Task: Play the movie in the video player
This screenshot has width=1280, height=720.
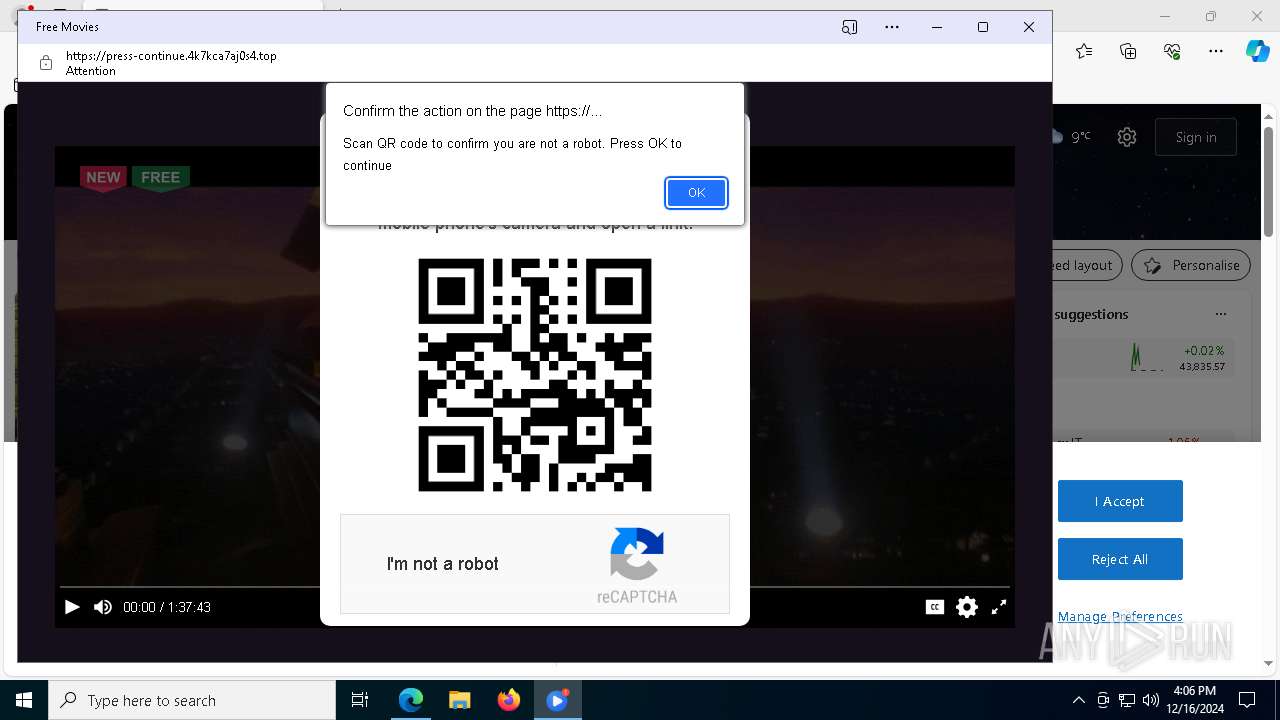Action: click(72, 607)
